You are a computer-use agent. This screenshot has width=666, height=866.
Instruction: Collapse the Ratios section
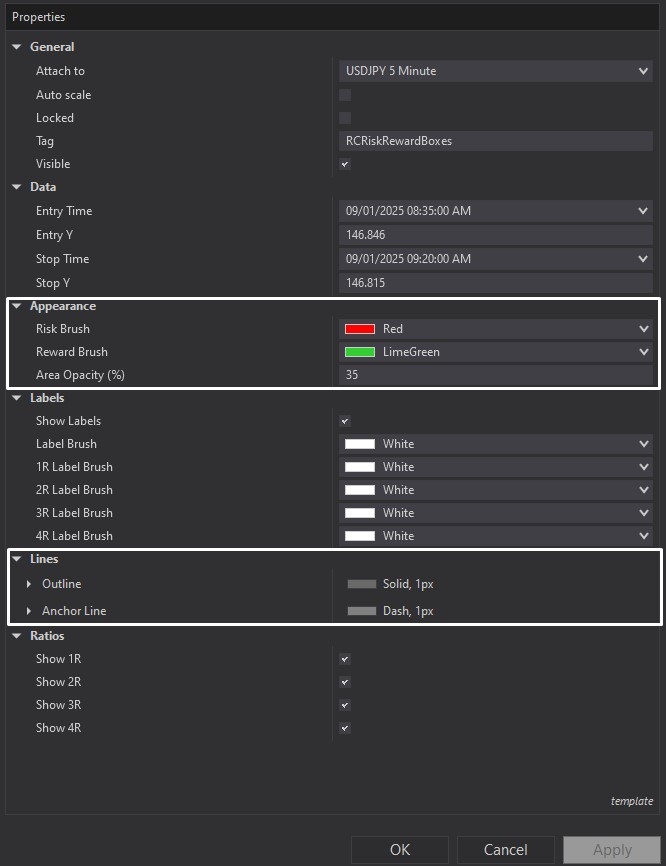[16, 635]
